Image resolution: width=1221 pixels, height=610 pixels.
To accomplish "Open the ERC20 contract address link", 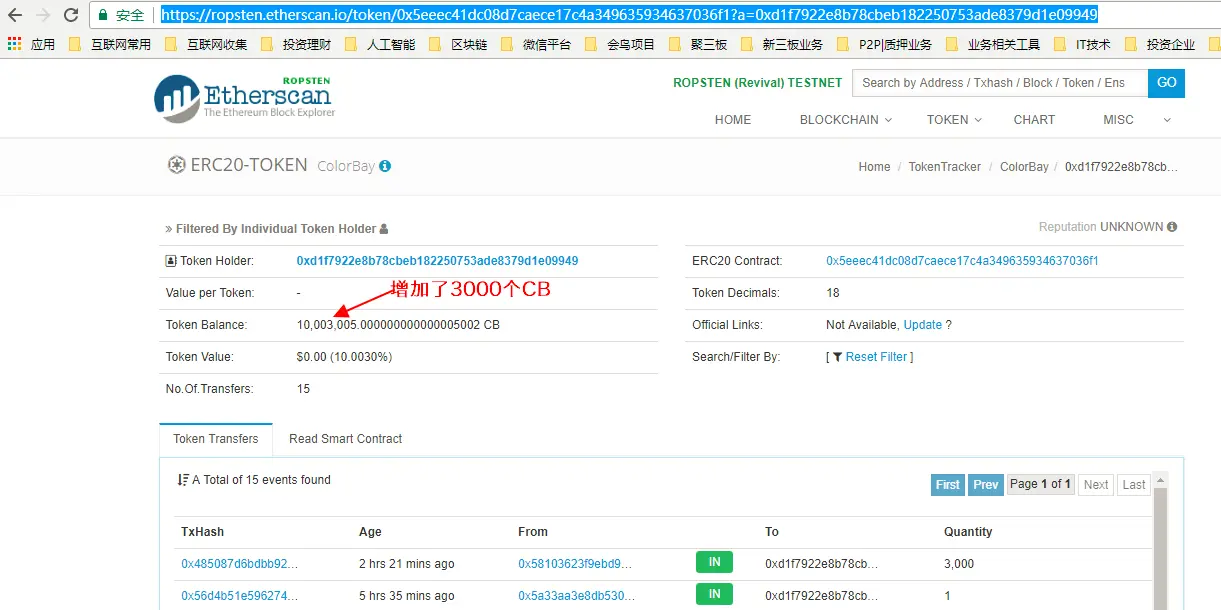I will coord(962,261).
